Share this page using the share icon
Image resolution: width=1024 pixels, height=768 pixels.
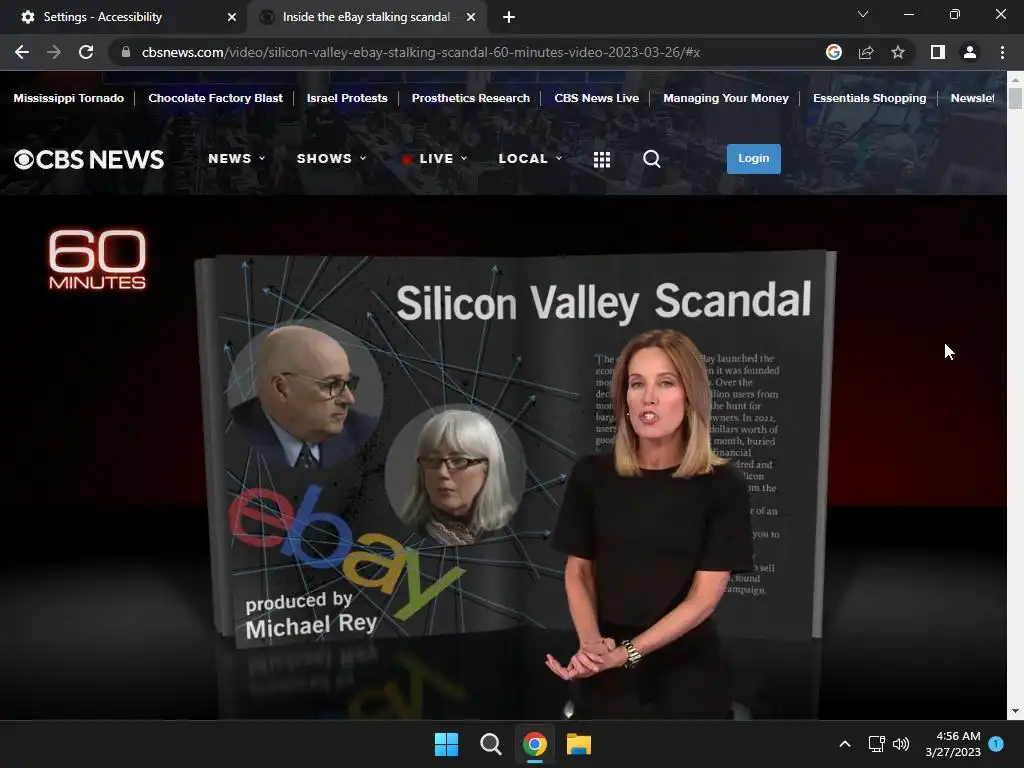[x=866, y=52]
